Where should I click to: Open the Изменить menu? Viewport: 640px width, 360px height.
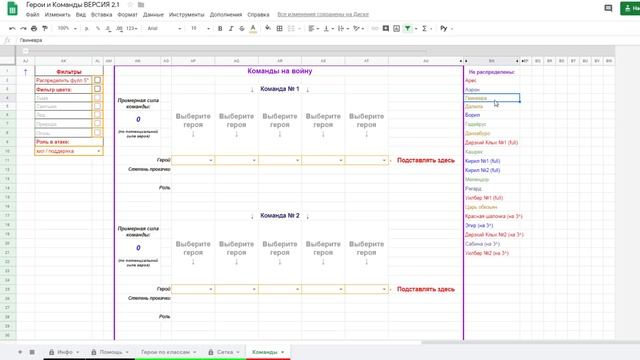(x=58, y=15)
